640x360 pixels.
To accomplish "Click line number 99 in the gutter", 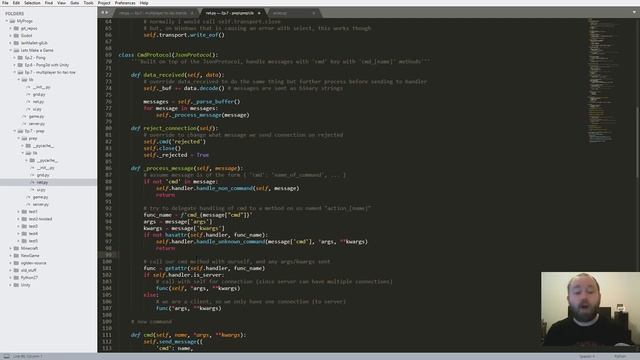I will point(108,255).
